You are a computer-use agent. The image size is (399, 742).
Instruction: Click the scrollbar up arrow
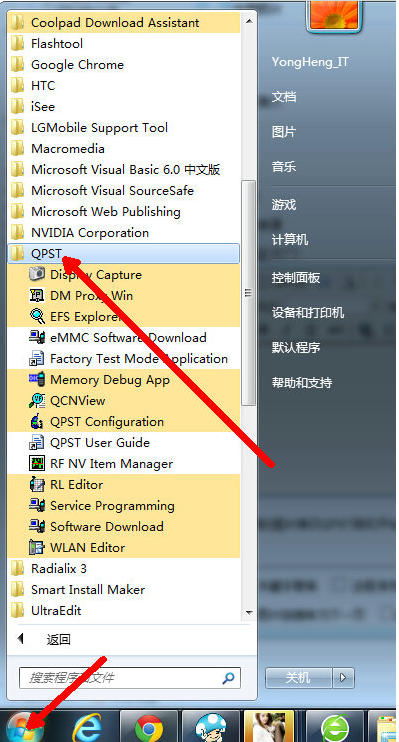pos(248,21)
